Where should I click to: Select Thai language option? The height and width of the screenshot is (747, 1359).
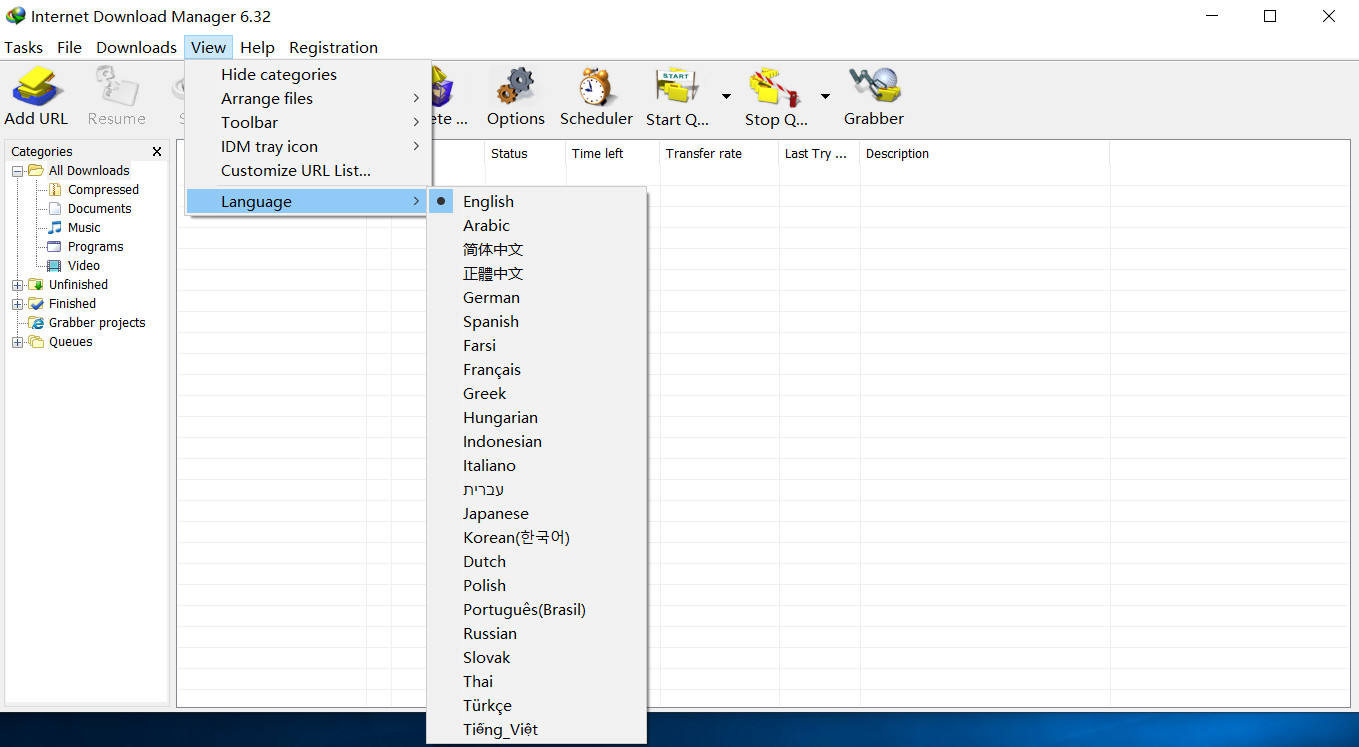(x=537, y=681)
